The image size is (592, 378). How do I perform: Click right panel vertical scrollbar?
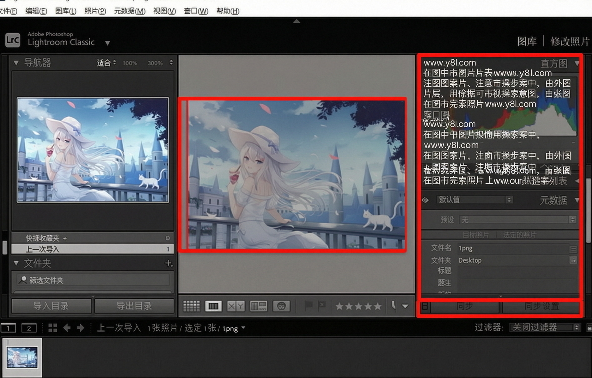click(x=588, y=211)
